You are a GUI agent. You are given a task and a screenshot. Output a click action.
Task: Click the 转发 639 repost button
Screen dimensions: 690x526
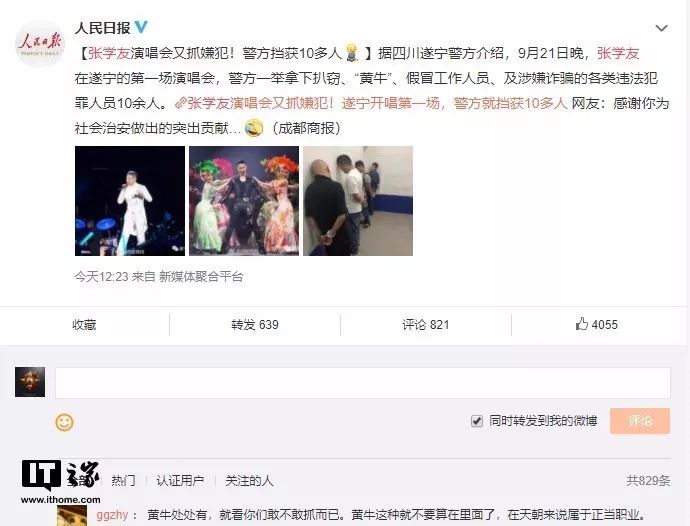[x=255, y=325]
